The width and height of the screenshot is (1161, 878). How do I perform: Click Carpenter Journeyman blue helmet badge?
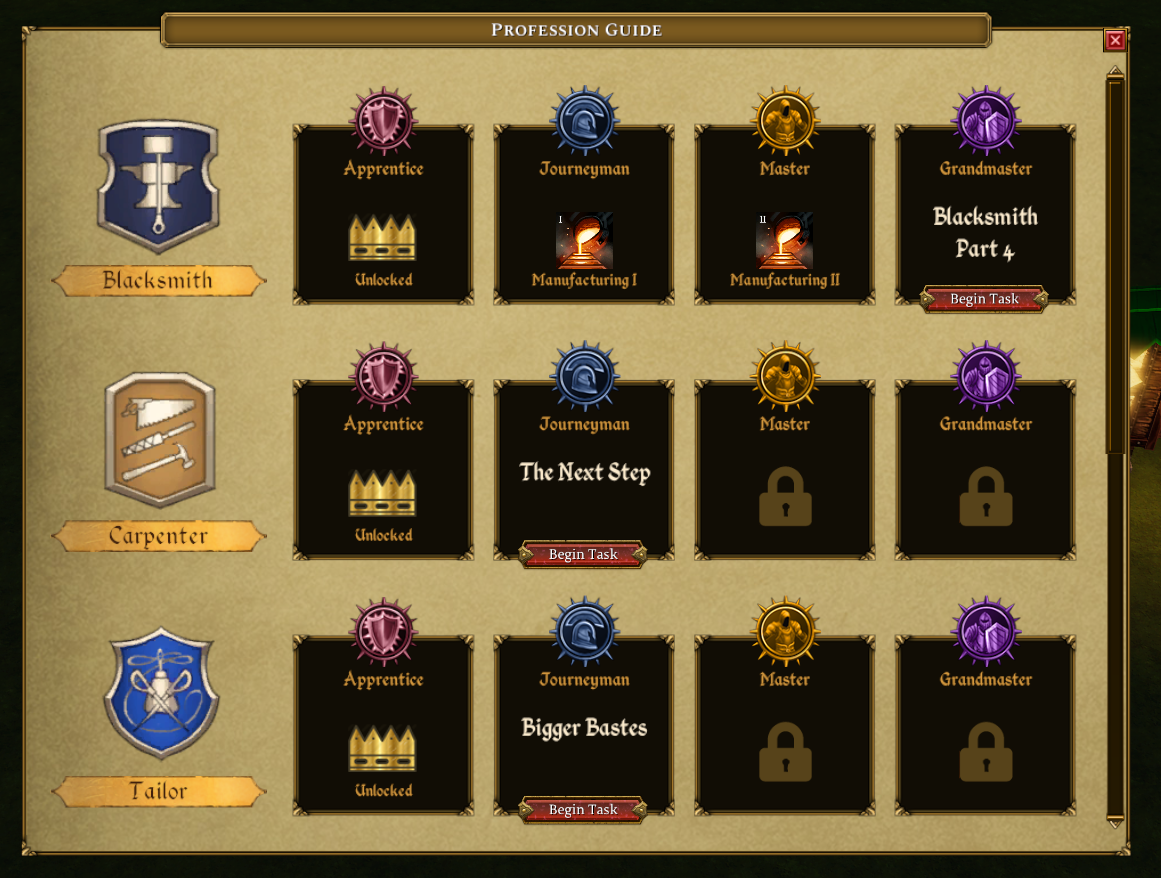tap(584, 375)
